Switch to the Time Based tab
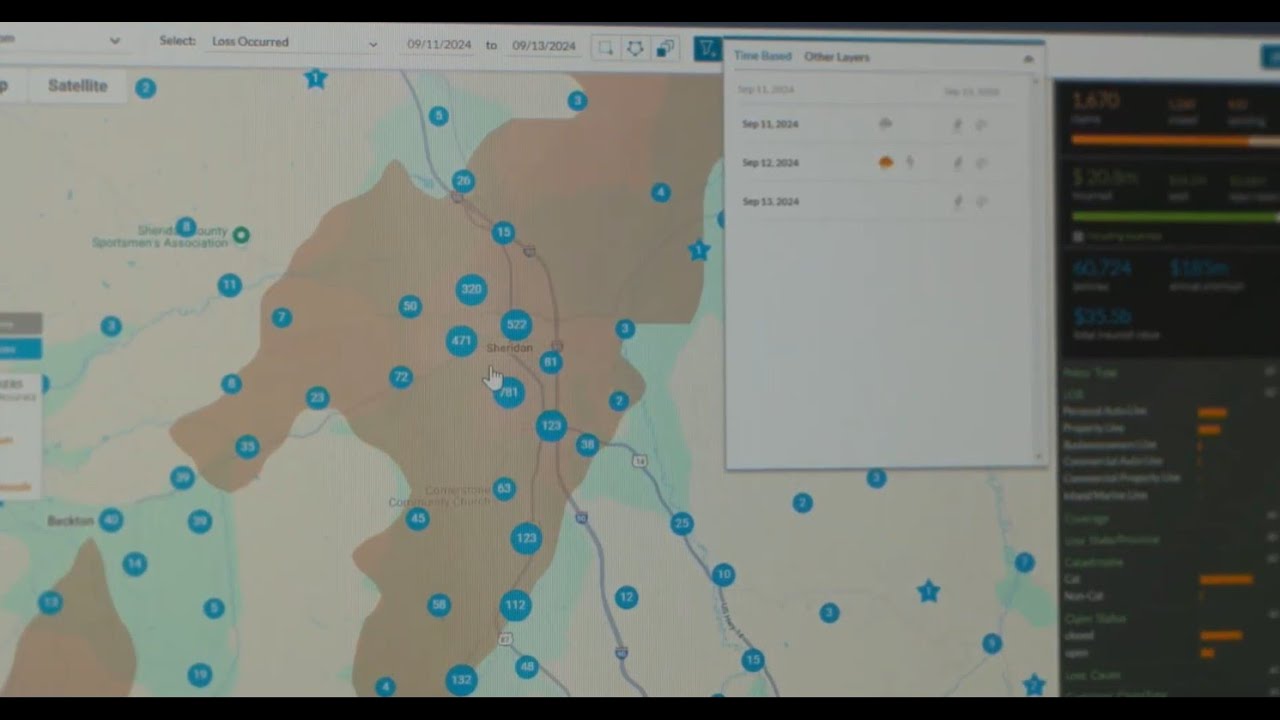Screen dimensions: 1280x720 coord(762,56)
